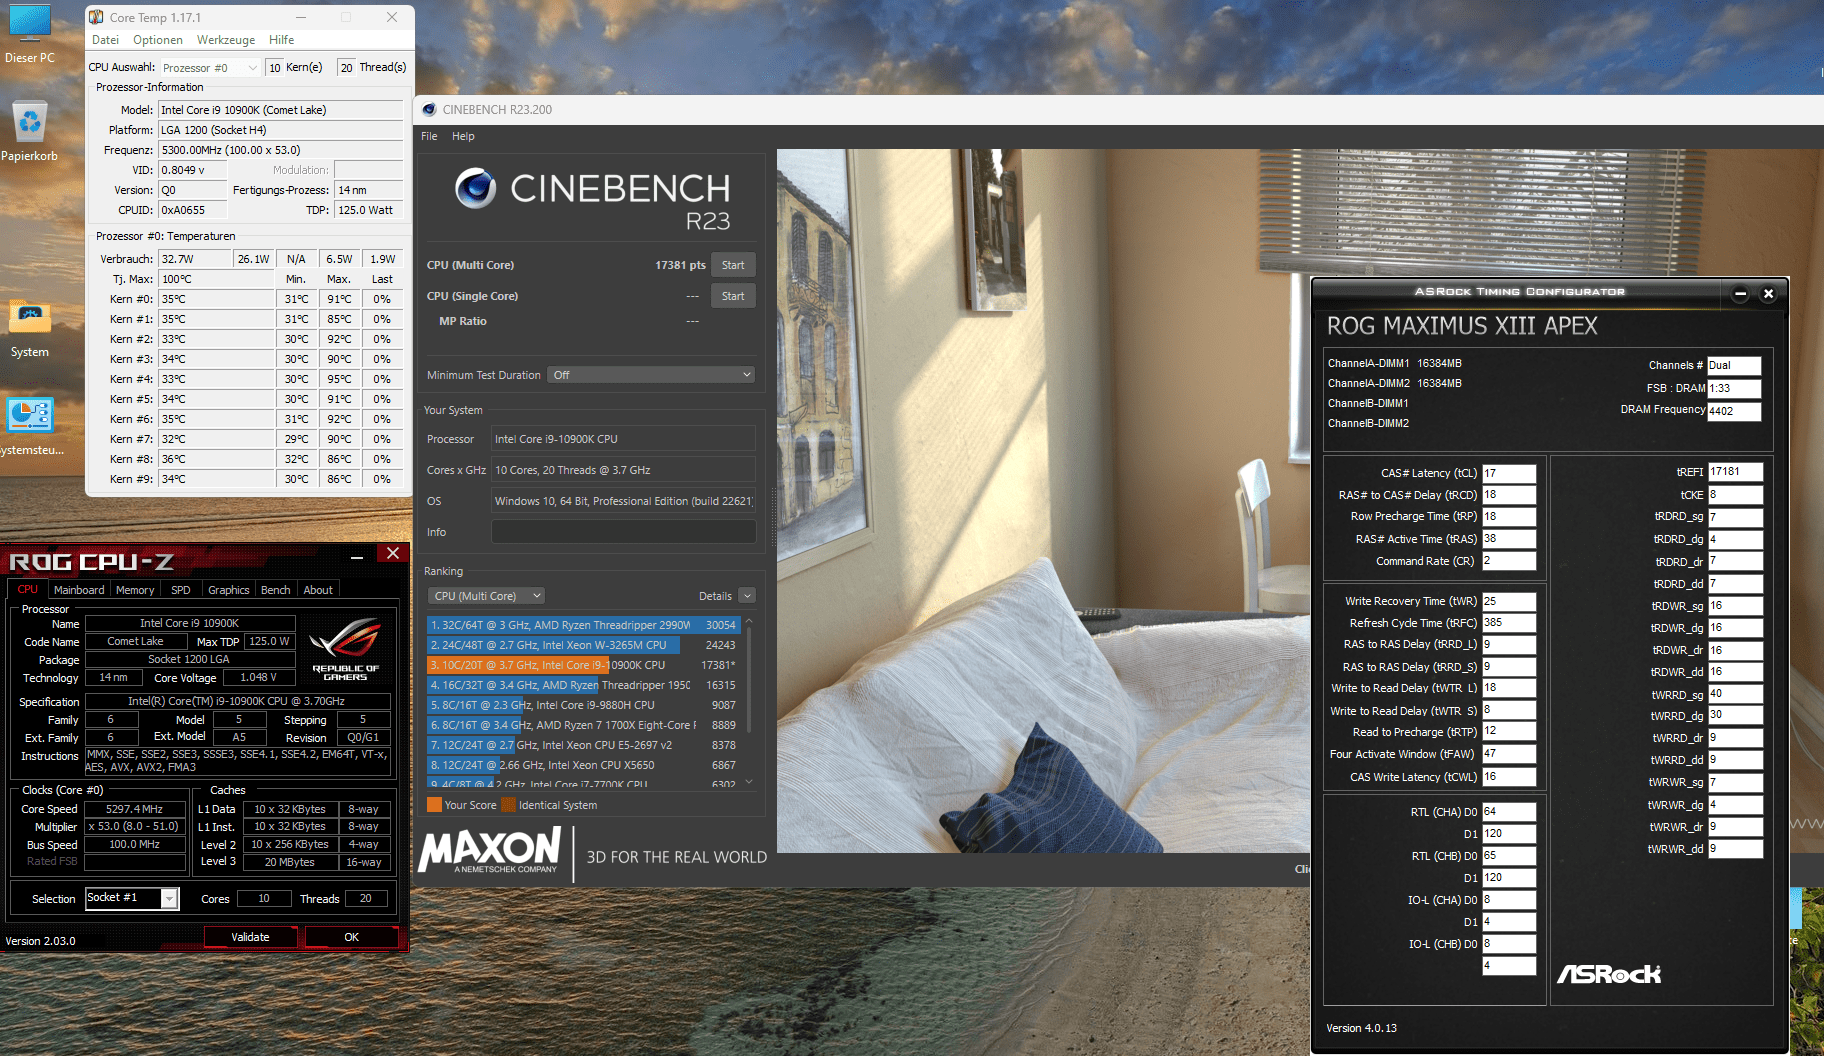The height and width of the screenshot is (1056, 1824).
Task: Select the Intel Xeon W-3265M ranking row
Action: click(x=583, y=645)
